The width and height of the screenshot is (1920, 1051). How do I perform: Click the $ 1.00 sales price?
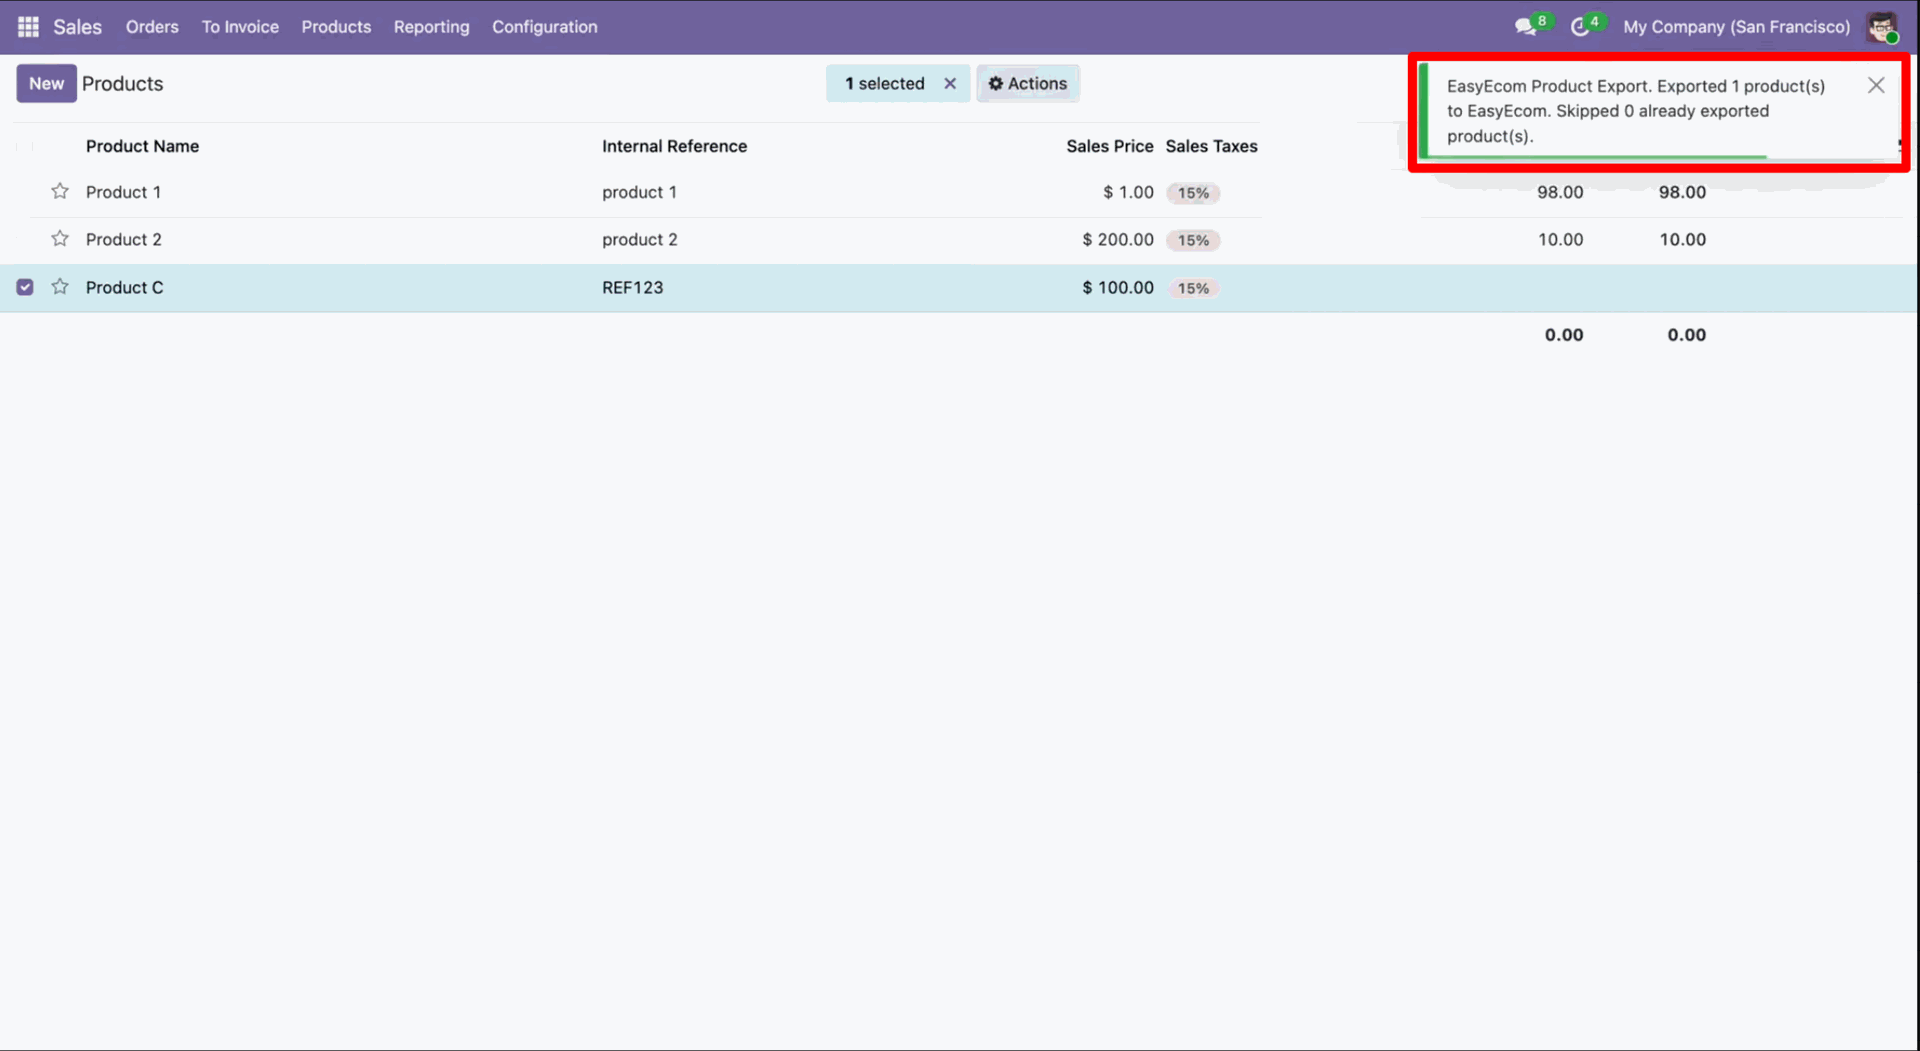click(x=1128, y=192)
